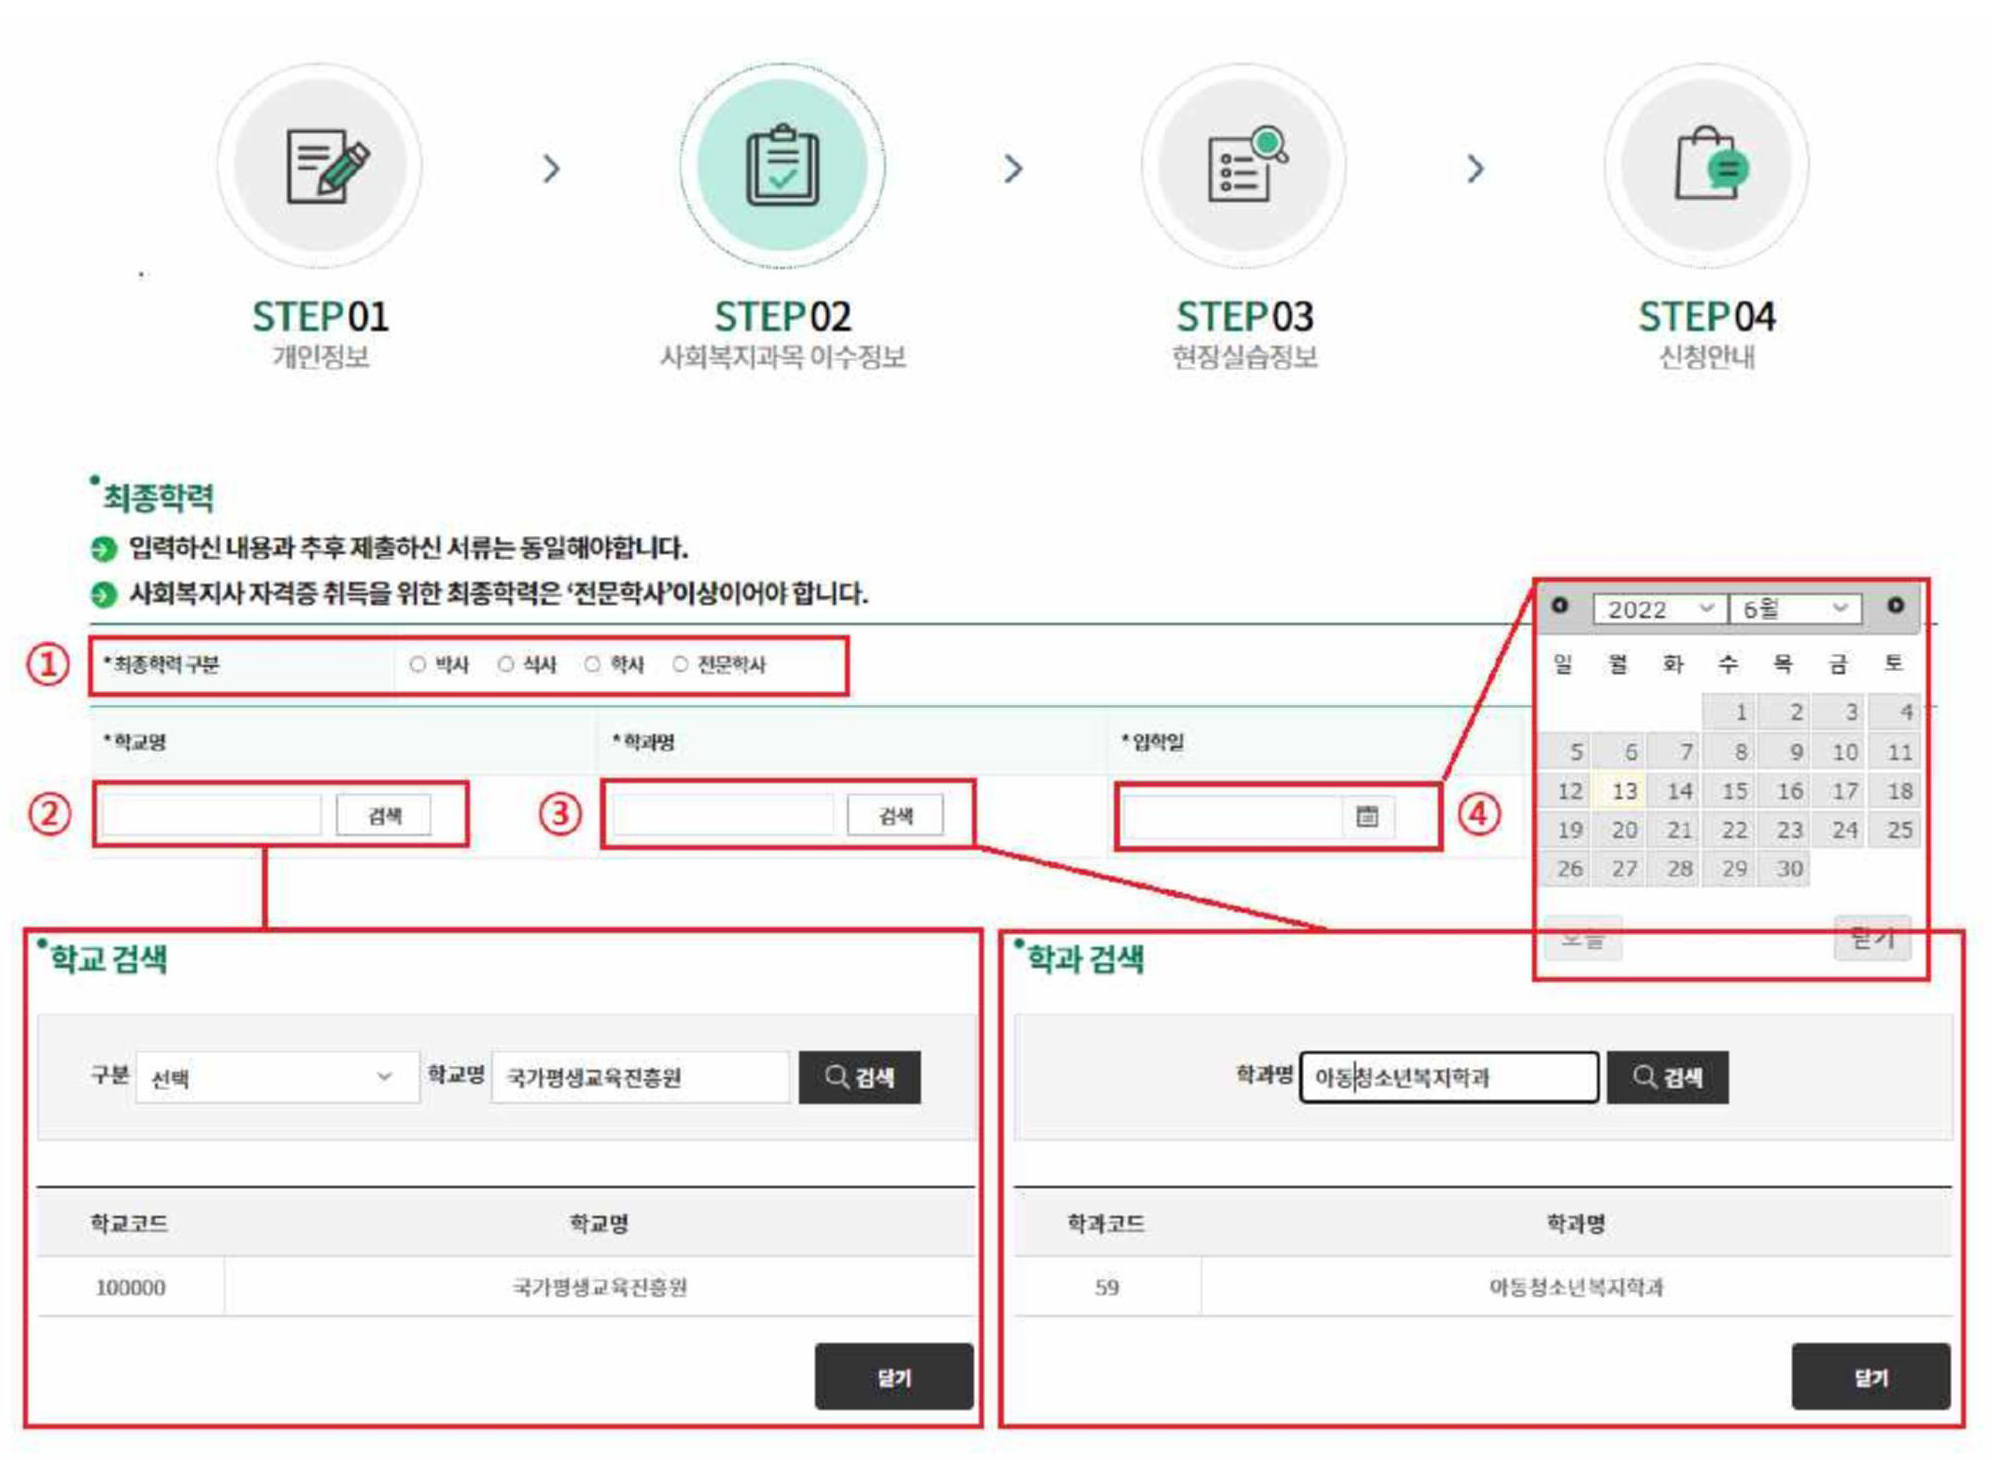Click the 학교명 field containing 국가평생교육진흥원
The height and width of the screenshot is (1460, 1992).
pos(640,1077)
